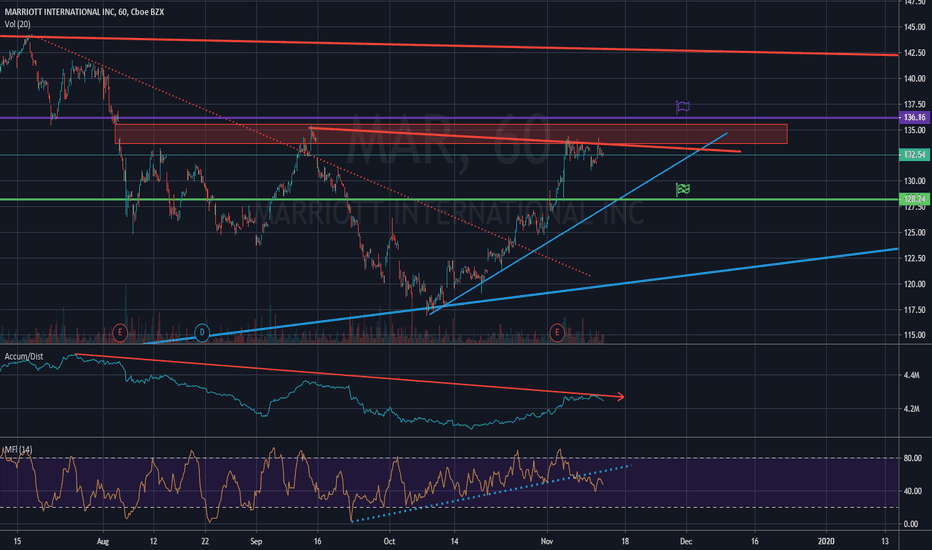Click the 115.00 price axis value
Image resolution: width=932 pixels, height=550 pixels.
[915, 335]
